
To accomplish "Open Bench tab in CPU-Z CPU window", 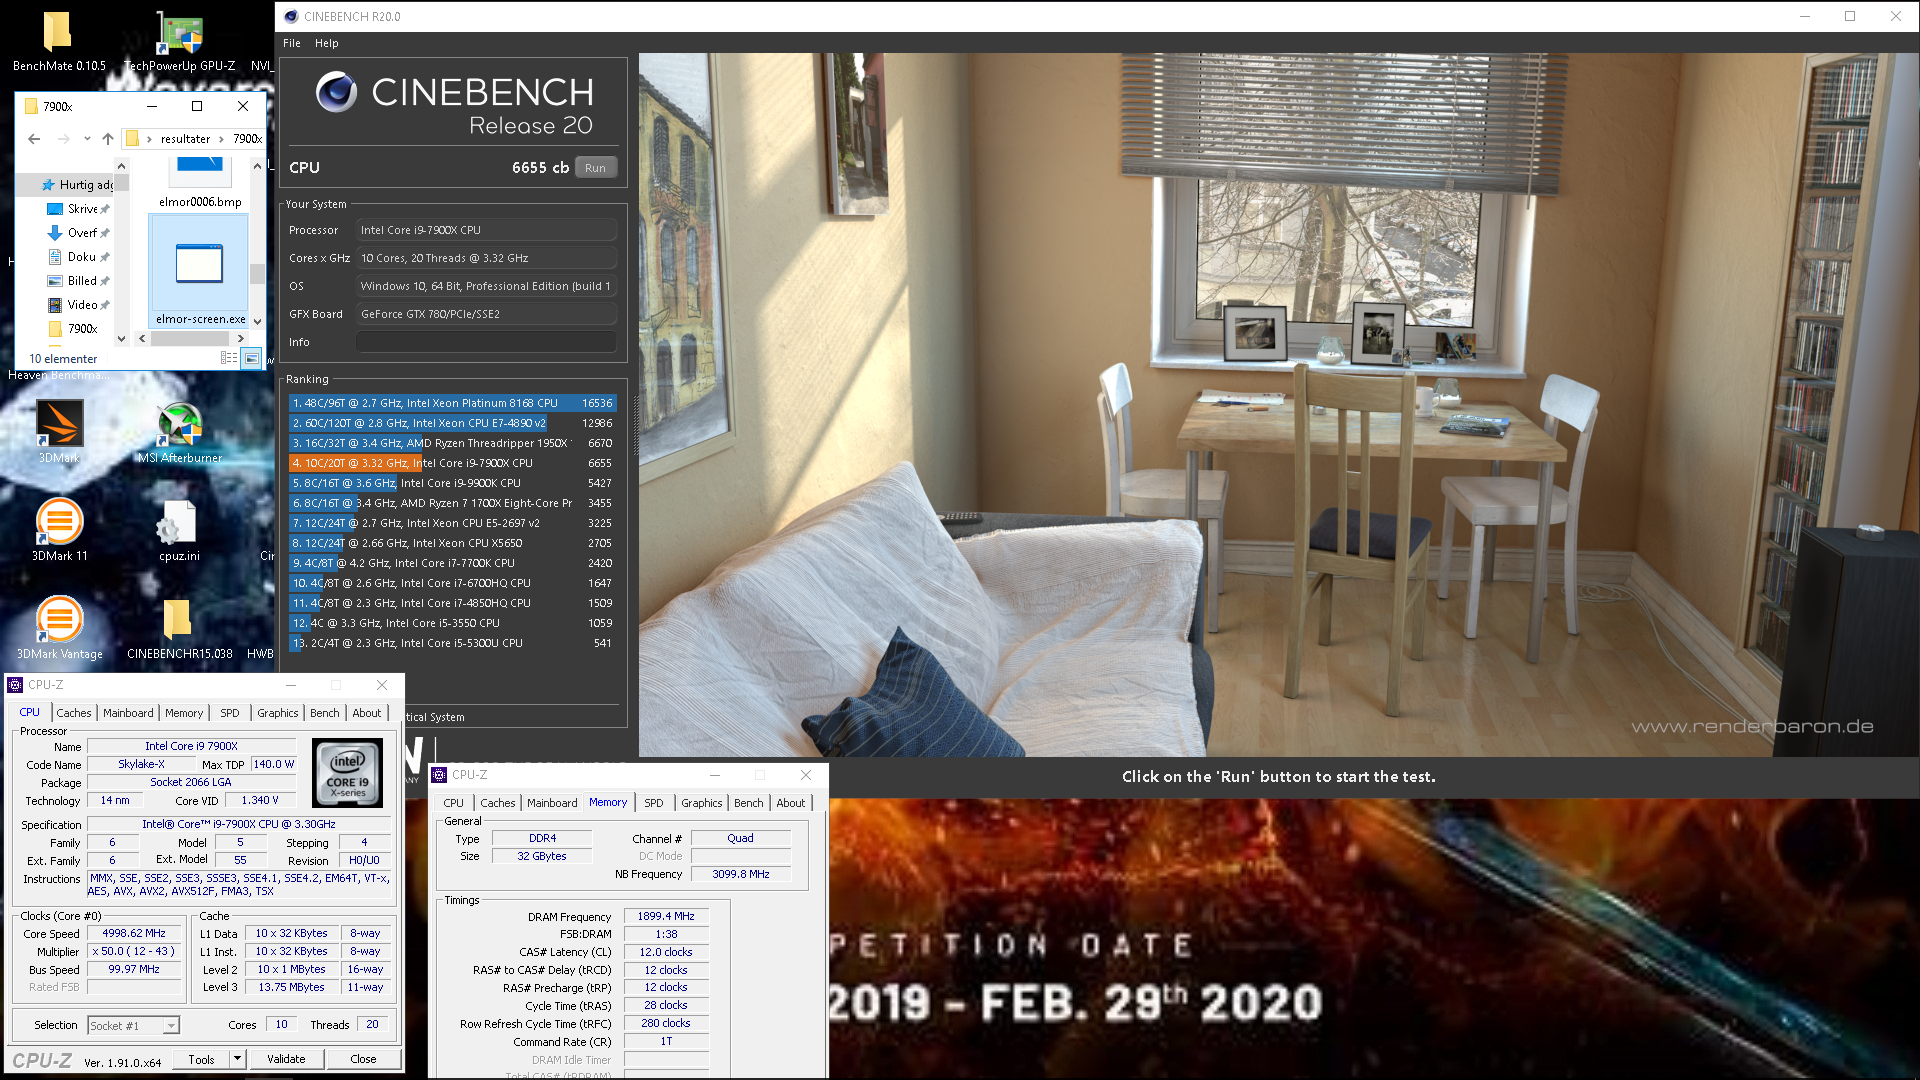I will click(x=324, y=713).
